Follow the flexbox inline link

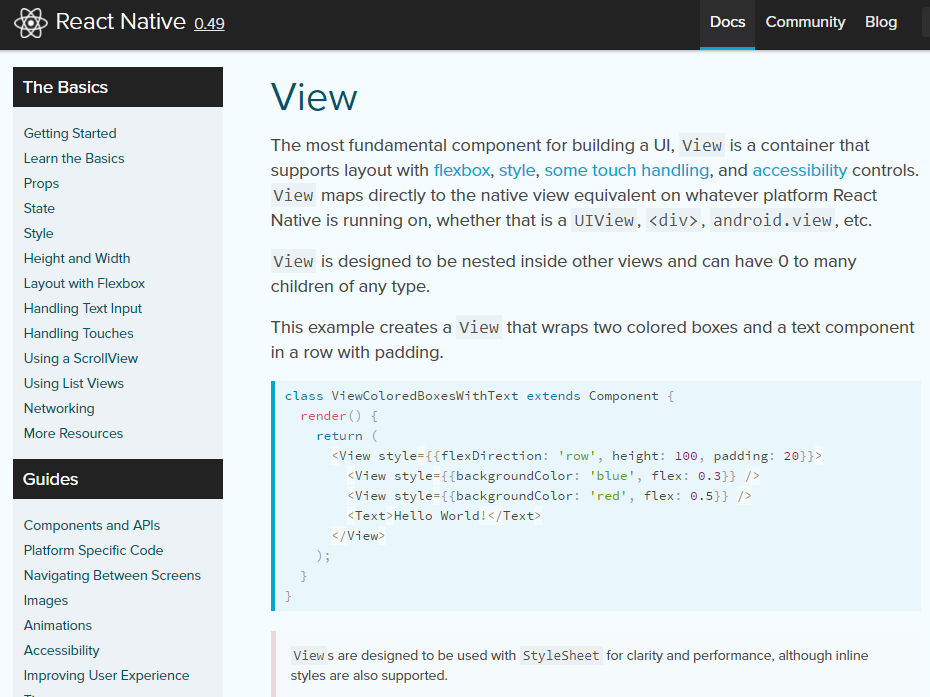pyautogui.click(x=461, y=170)
